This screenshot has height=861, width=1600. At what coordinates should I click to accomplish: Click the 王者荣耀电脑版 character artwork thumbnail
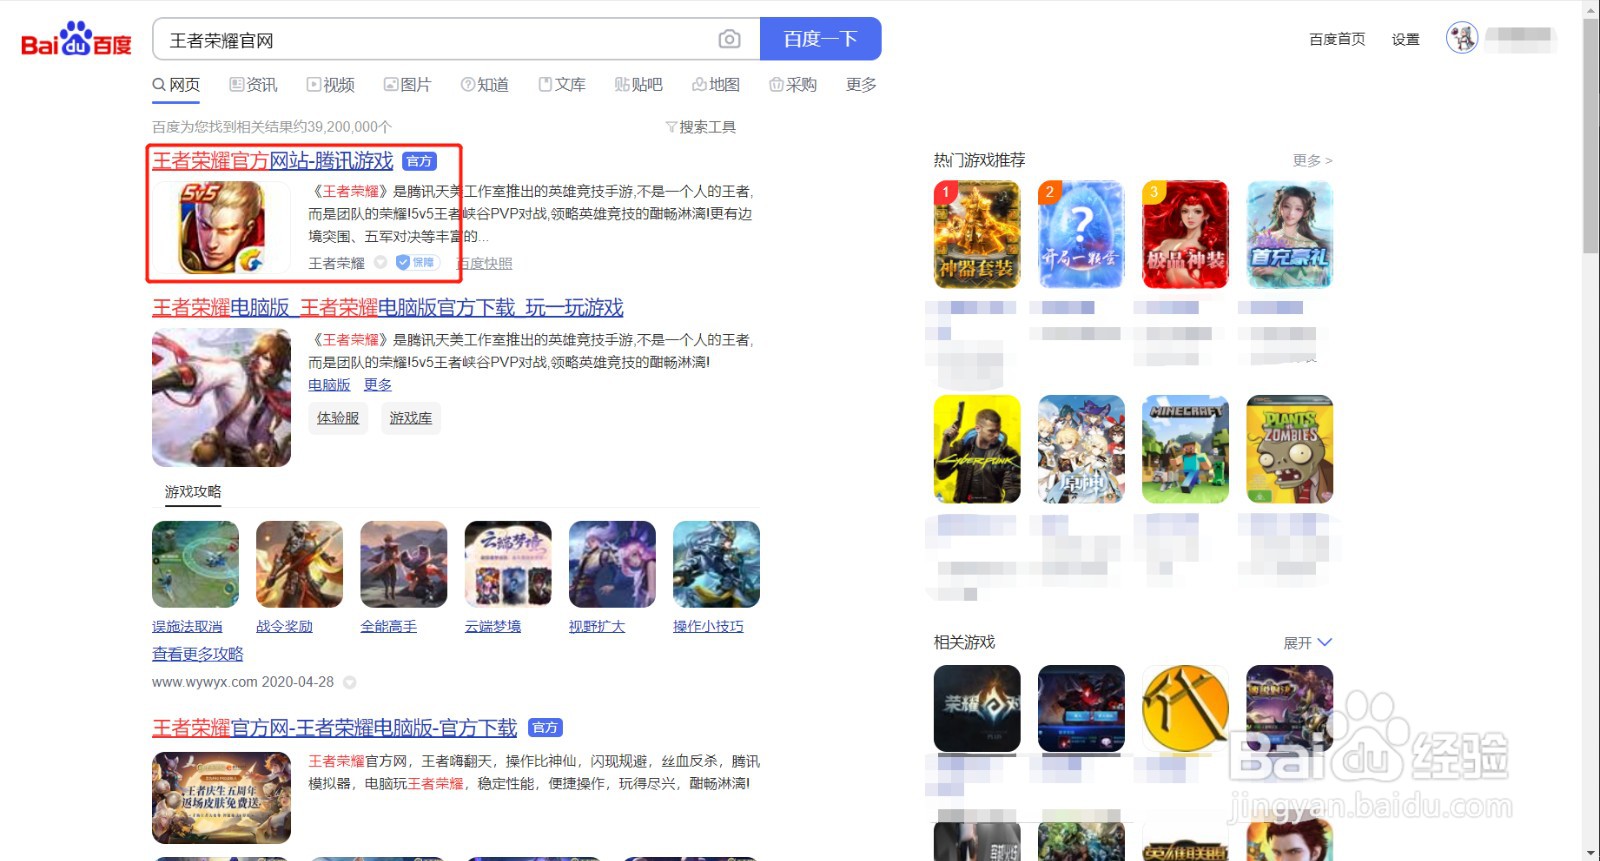click(x=221, y=398)
